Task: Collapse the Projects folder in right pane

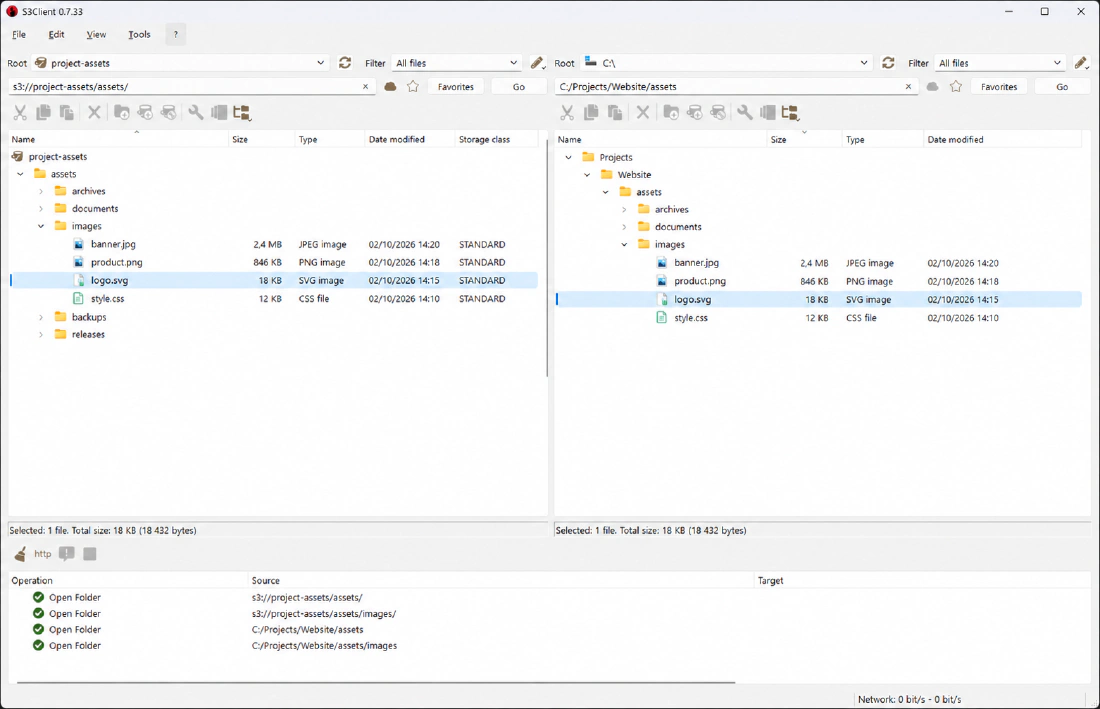Action: click(x=568, y=158)
